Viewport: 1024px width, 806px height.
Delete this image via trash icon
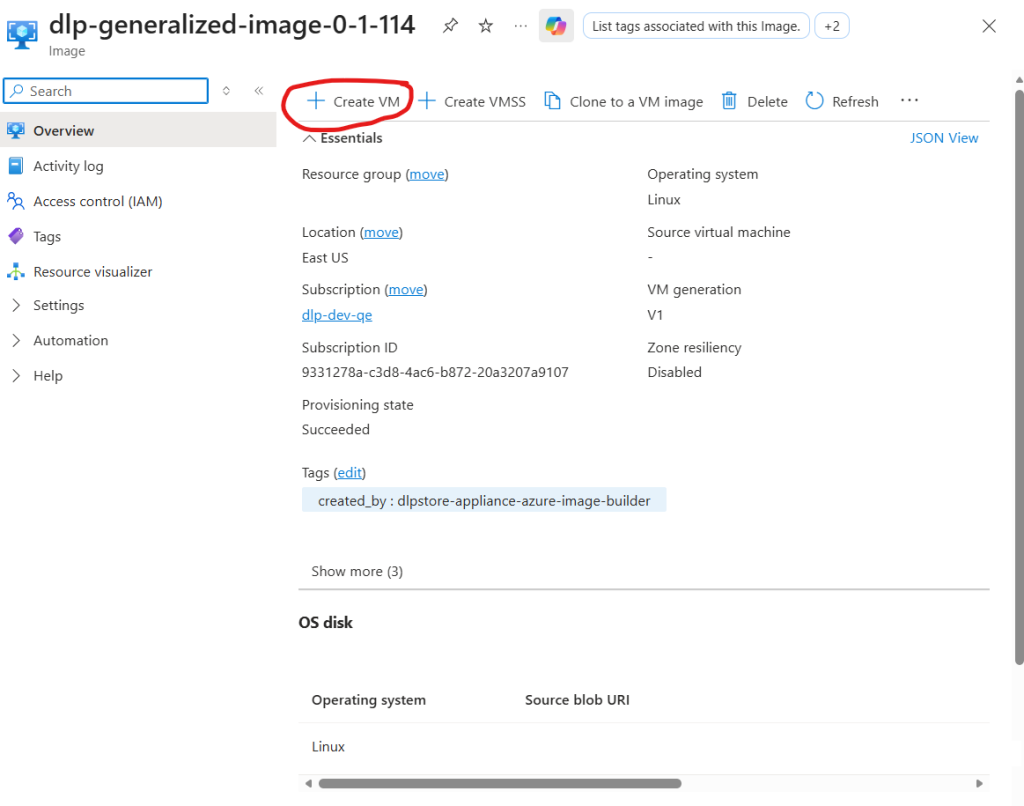tap(754, 102)
